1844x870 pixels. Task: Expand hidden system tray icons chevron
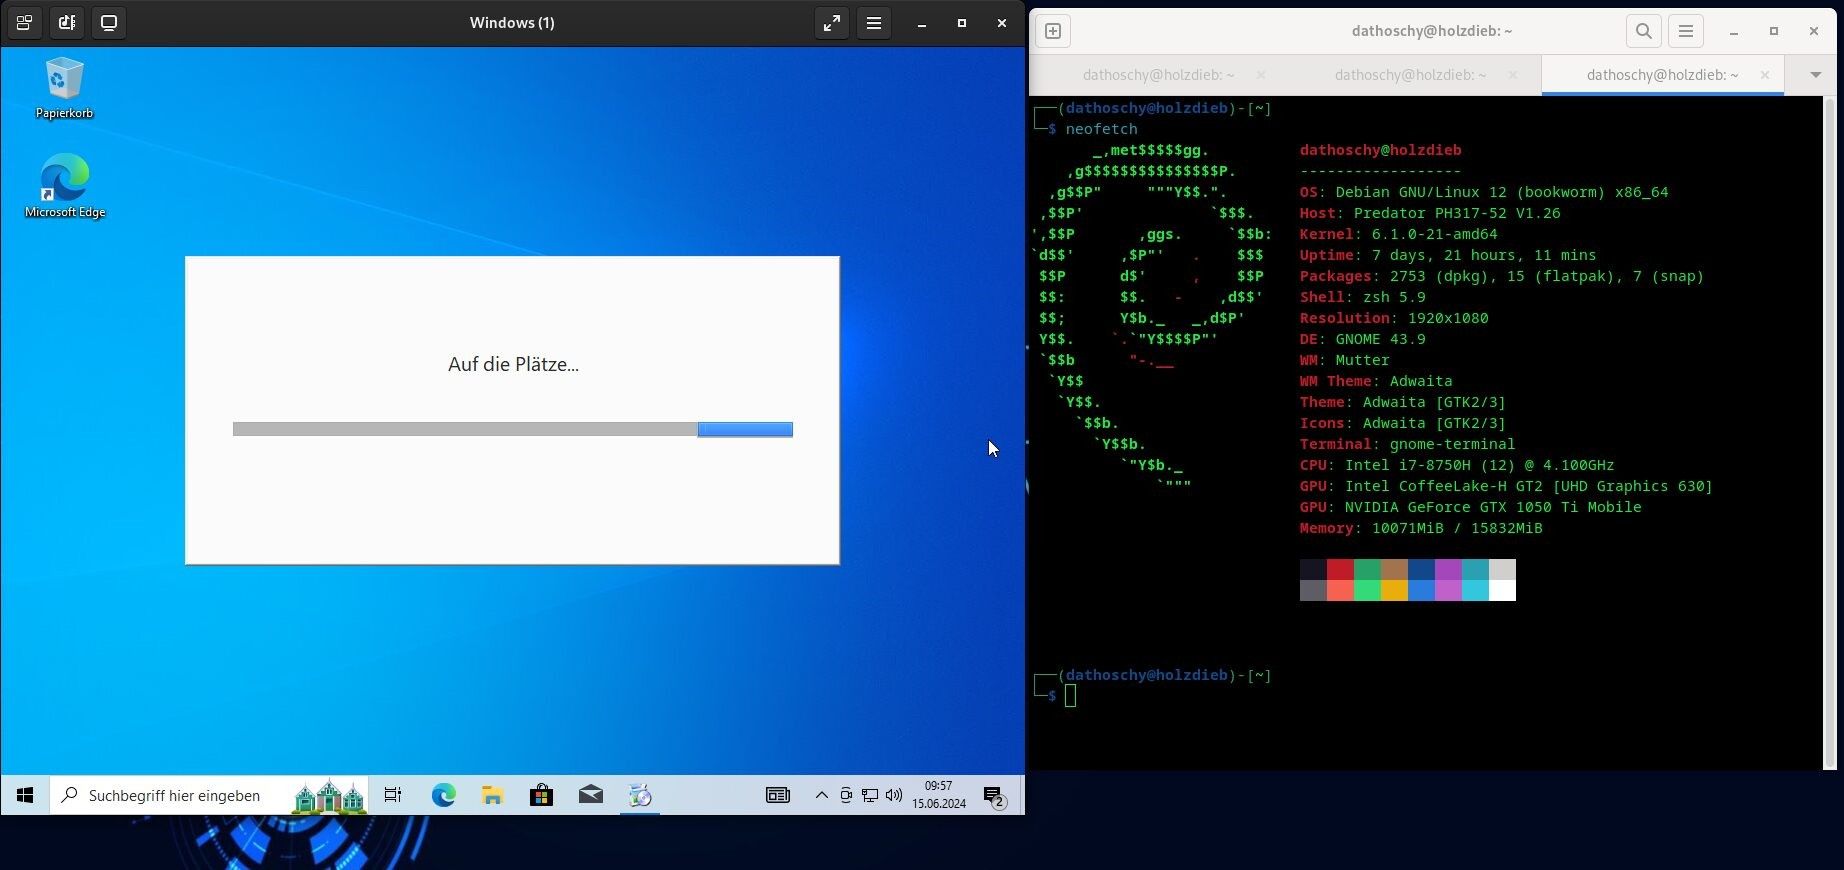point(821,795)
